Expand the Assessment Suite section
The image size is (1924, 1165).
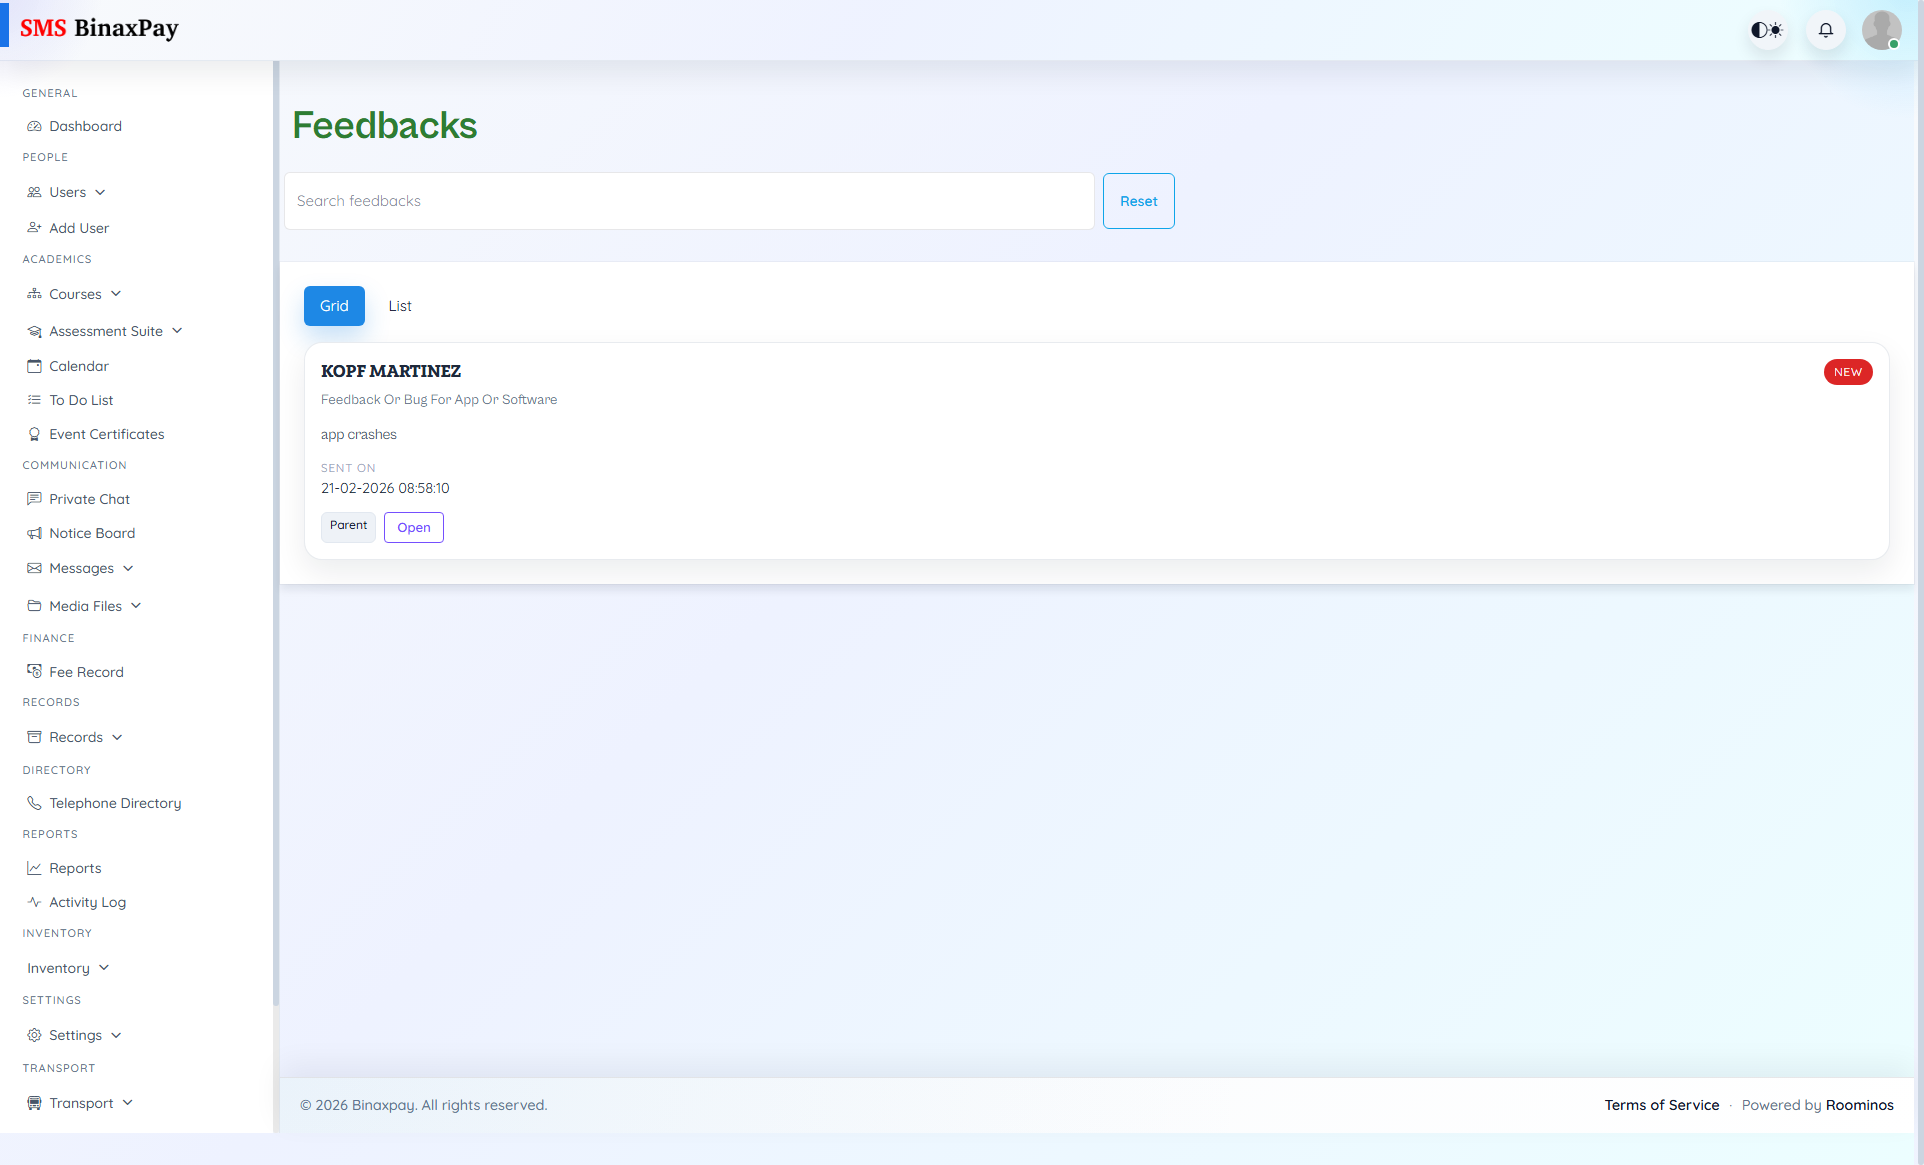(106, 331)
